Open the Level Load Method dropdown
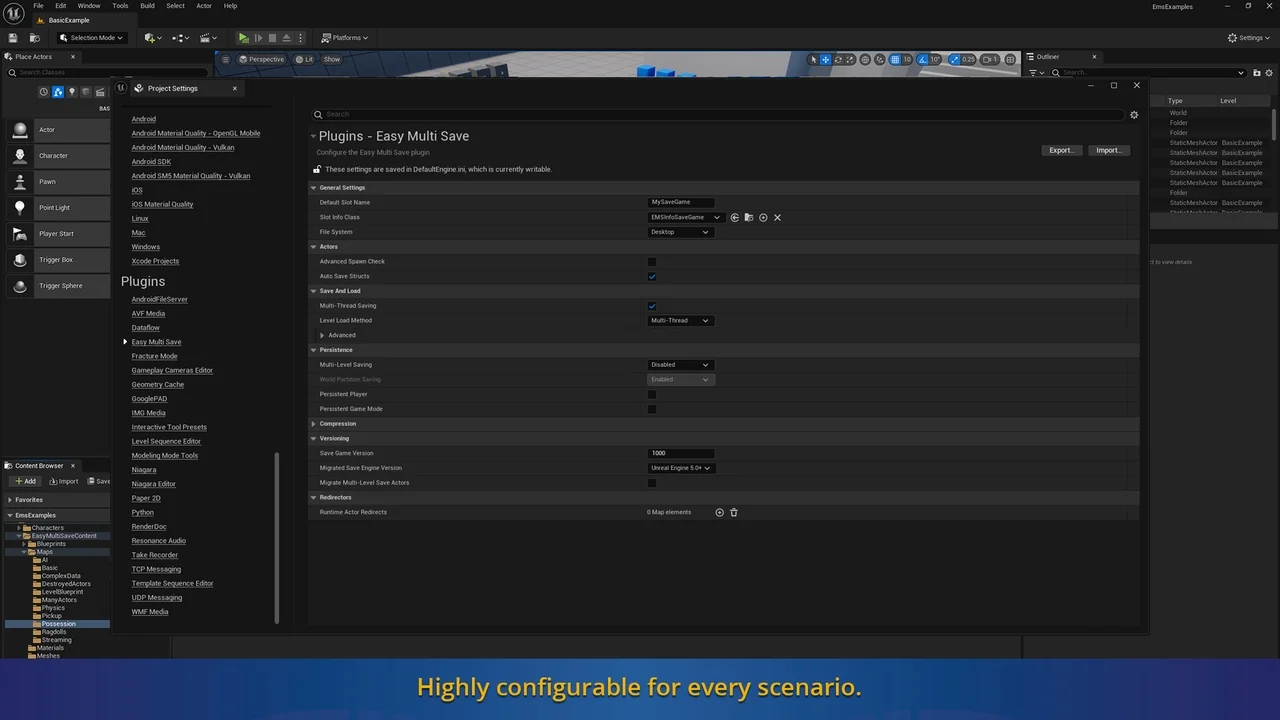 680,321
